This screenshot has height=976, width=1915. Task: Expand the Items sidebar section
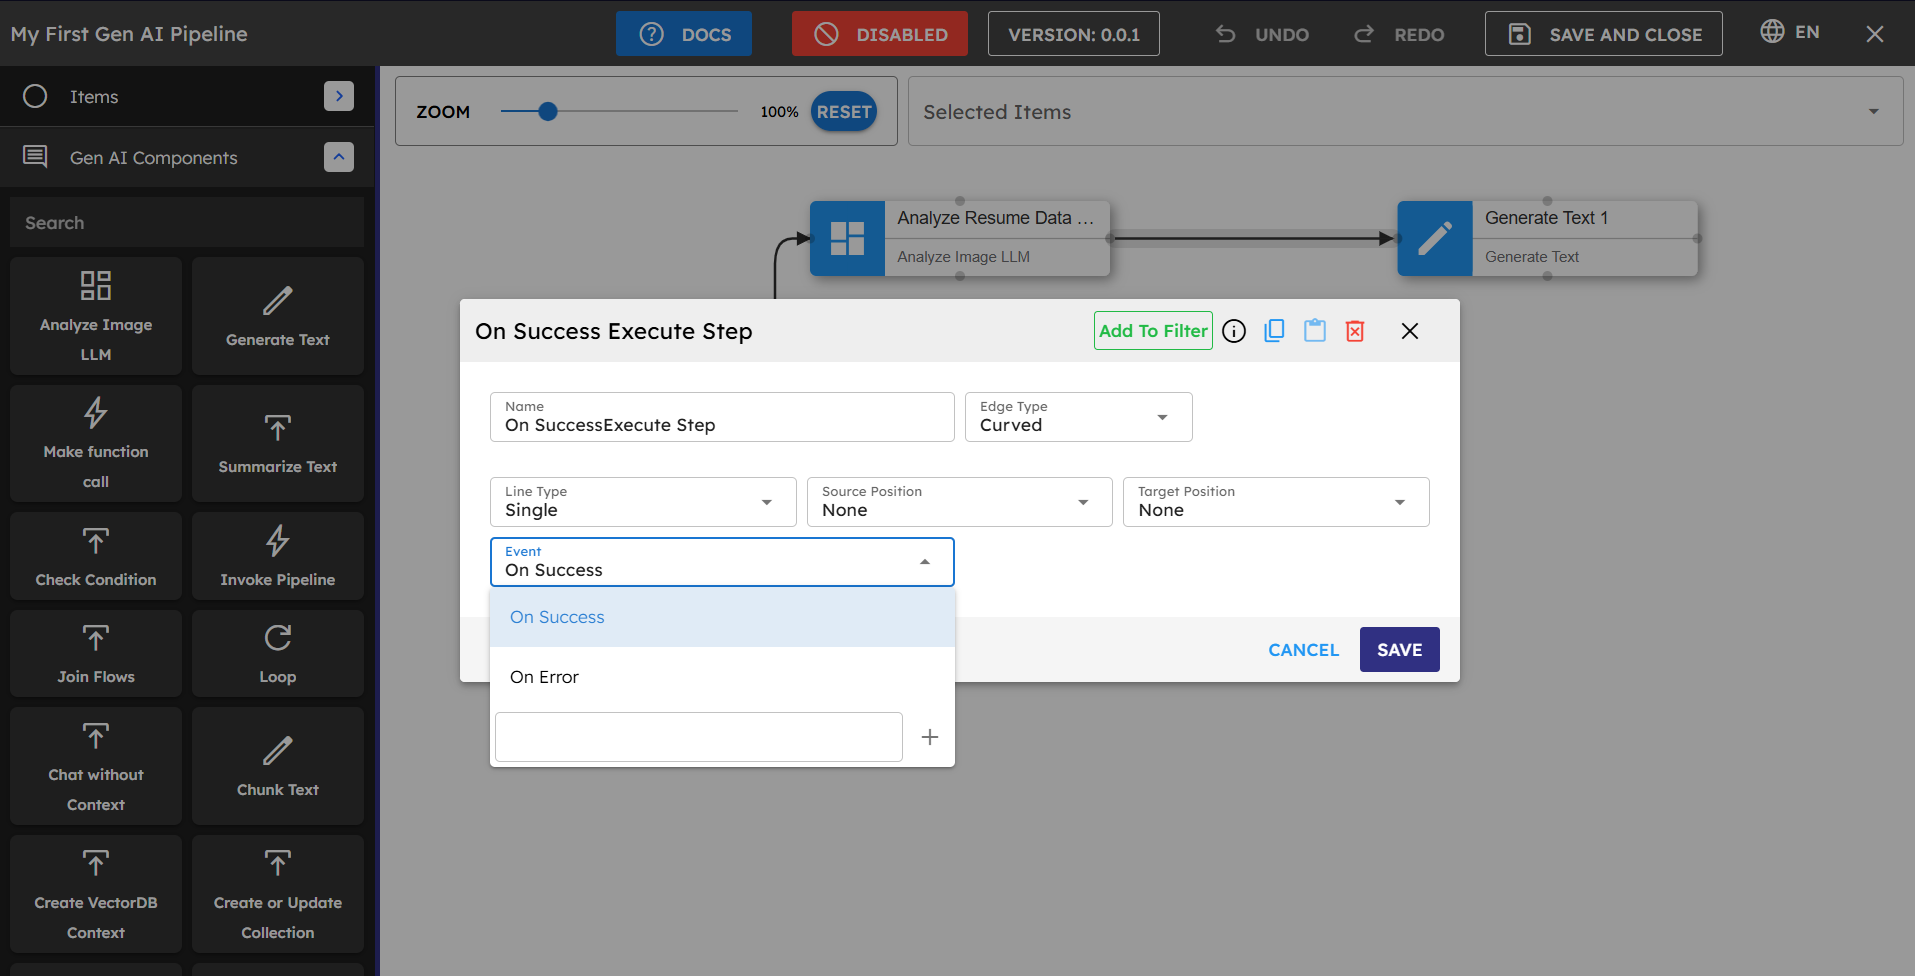(x=339, y=96)
